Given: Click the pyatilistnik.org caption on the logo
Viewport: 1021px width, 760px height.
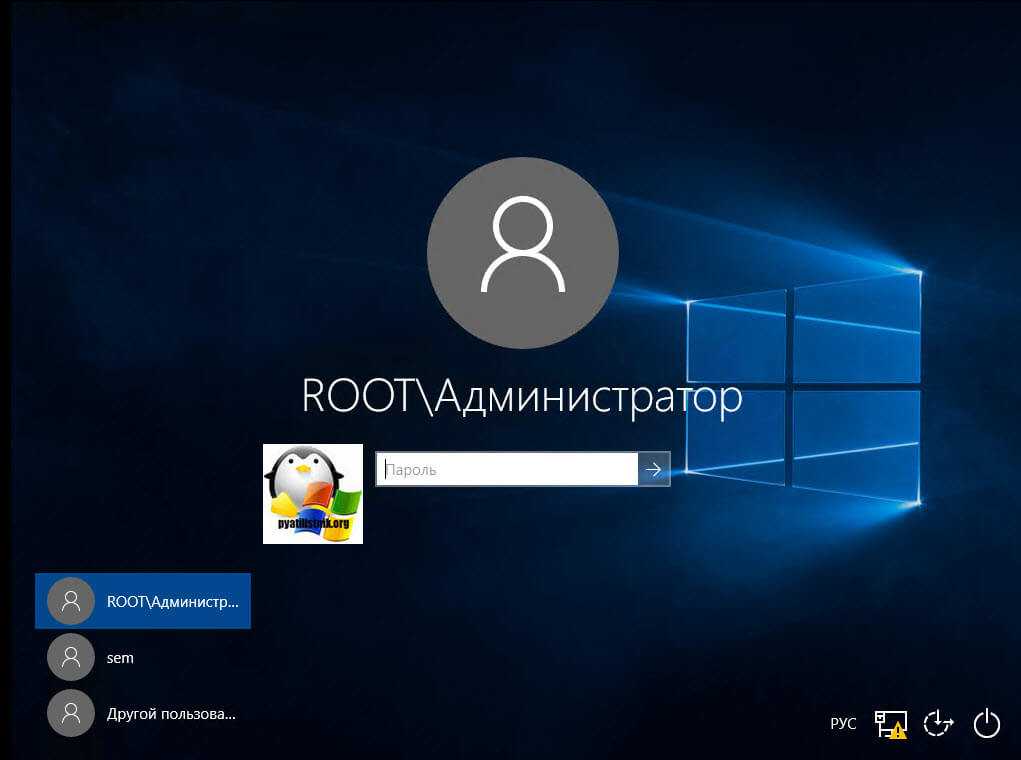Looking at the screenshot, I should [x=312, y=524].
